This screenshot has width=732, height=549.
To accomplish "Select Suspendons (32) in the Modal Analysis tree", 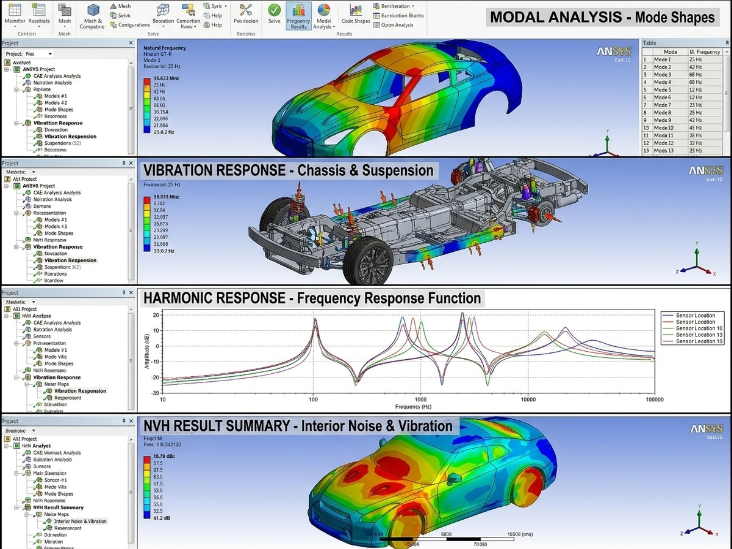I will pyautogui.click(x=63, y=143).
